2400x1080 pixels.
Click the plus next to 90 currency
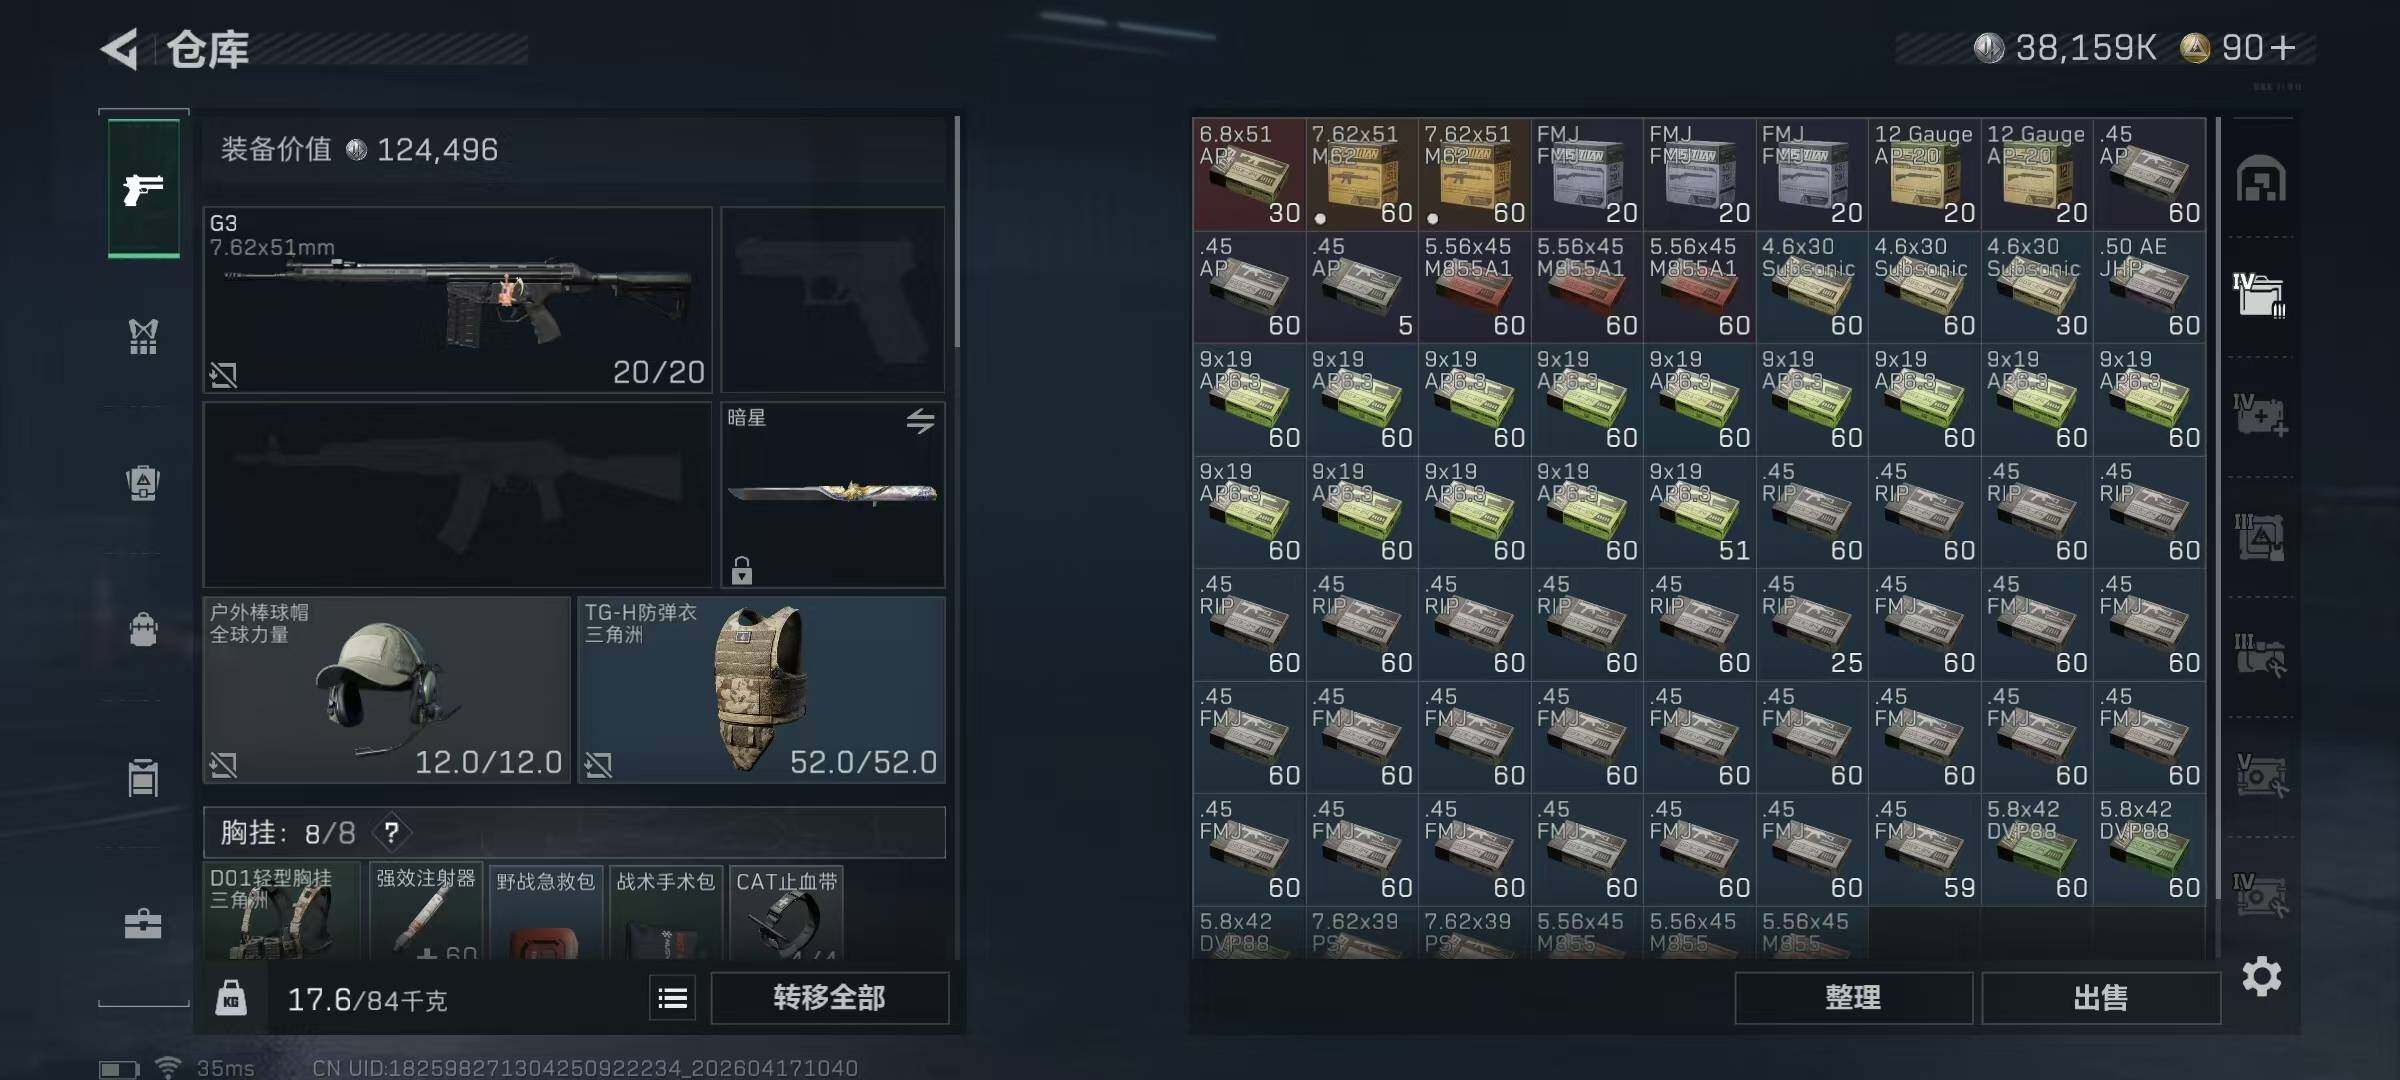tap(2283, 47)
